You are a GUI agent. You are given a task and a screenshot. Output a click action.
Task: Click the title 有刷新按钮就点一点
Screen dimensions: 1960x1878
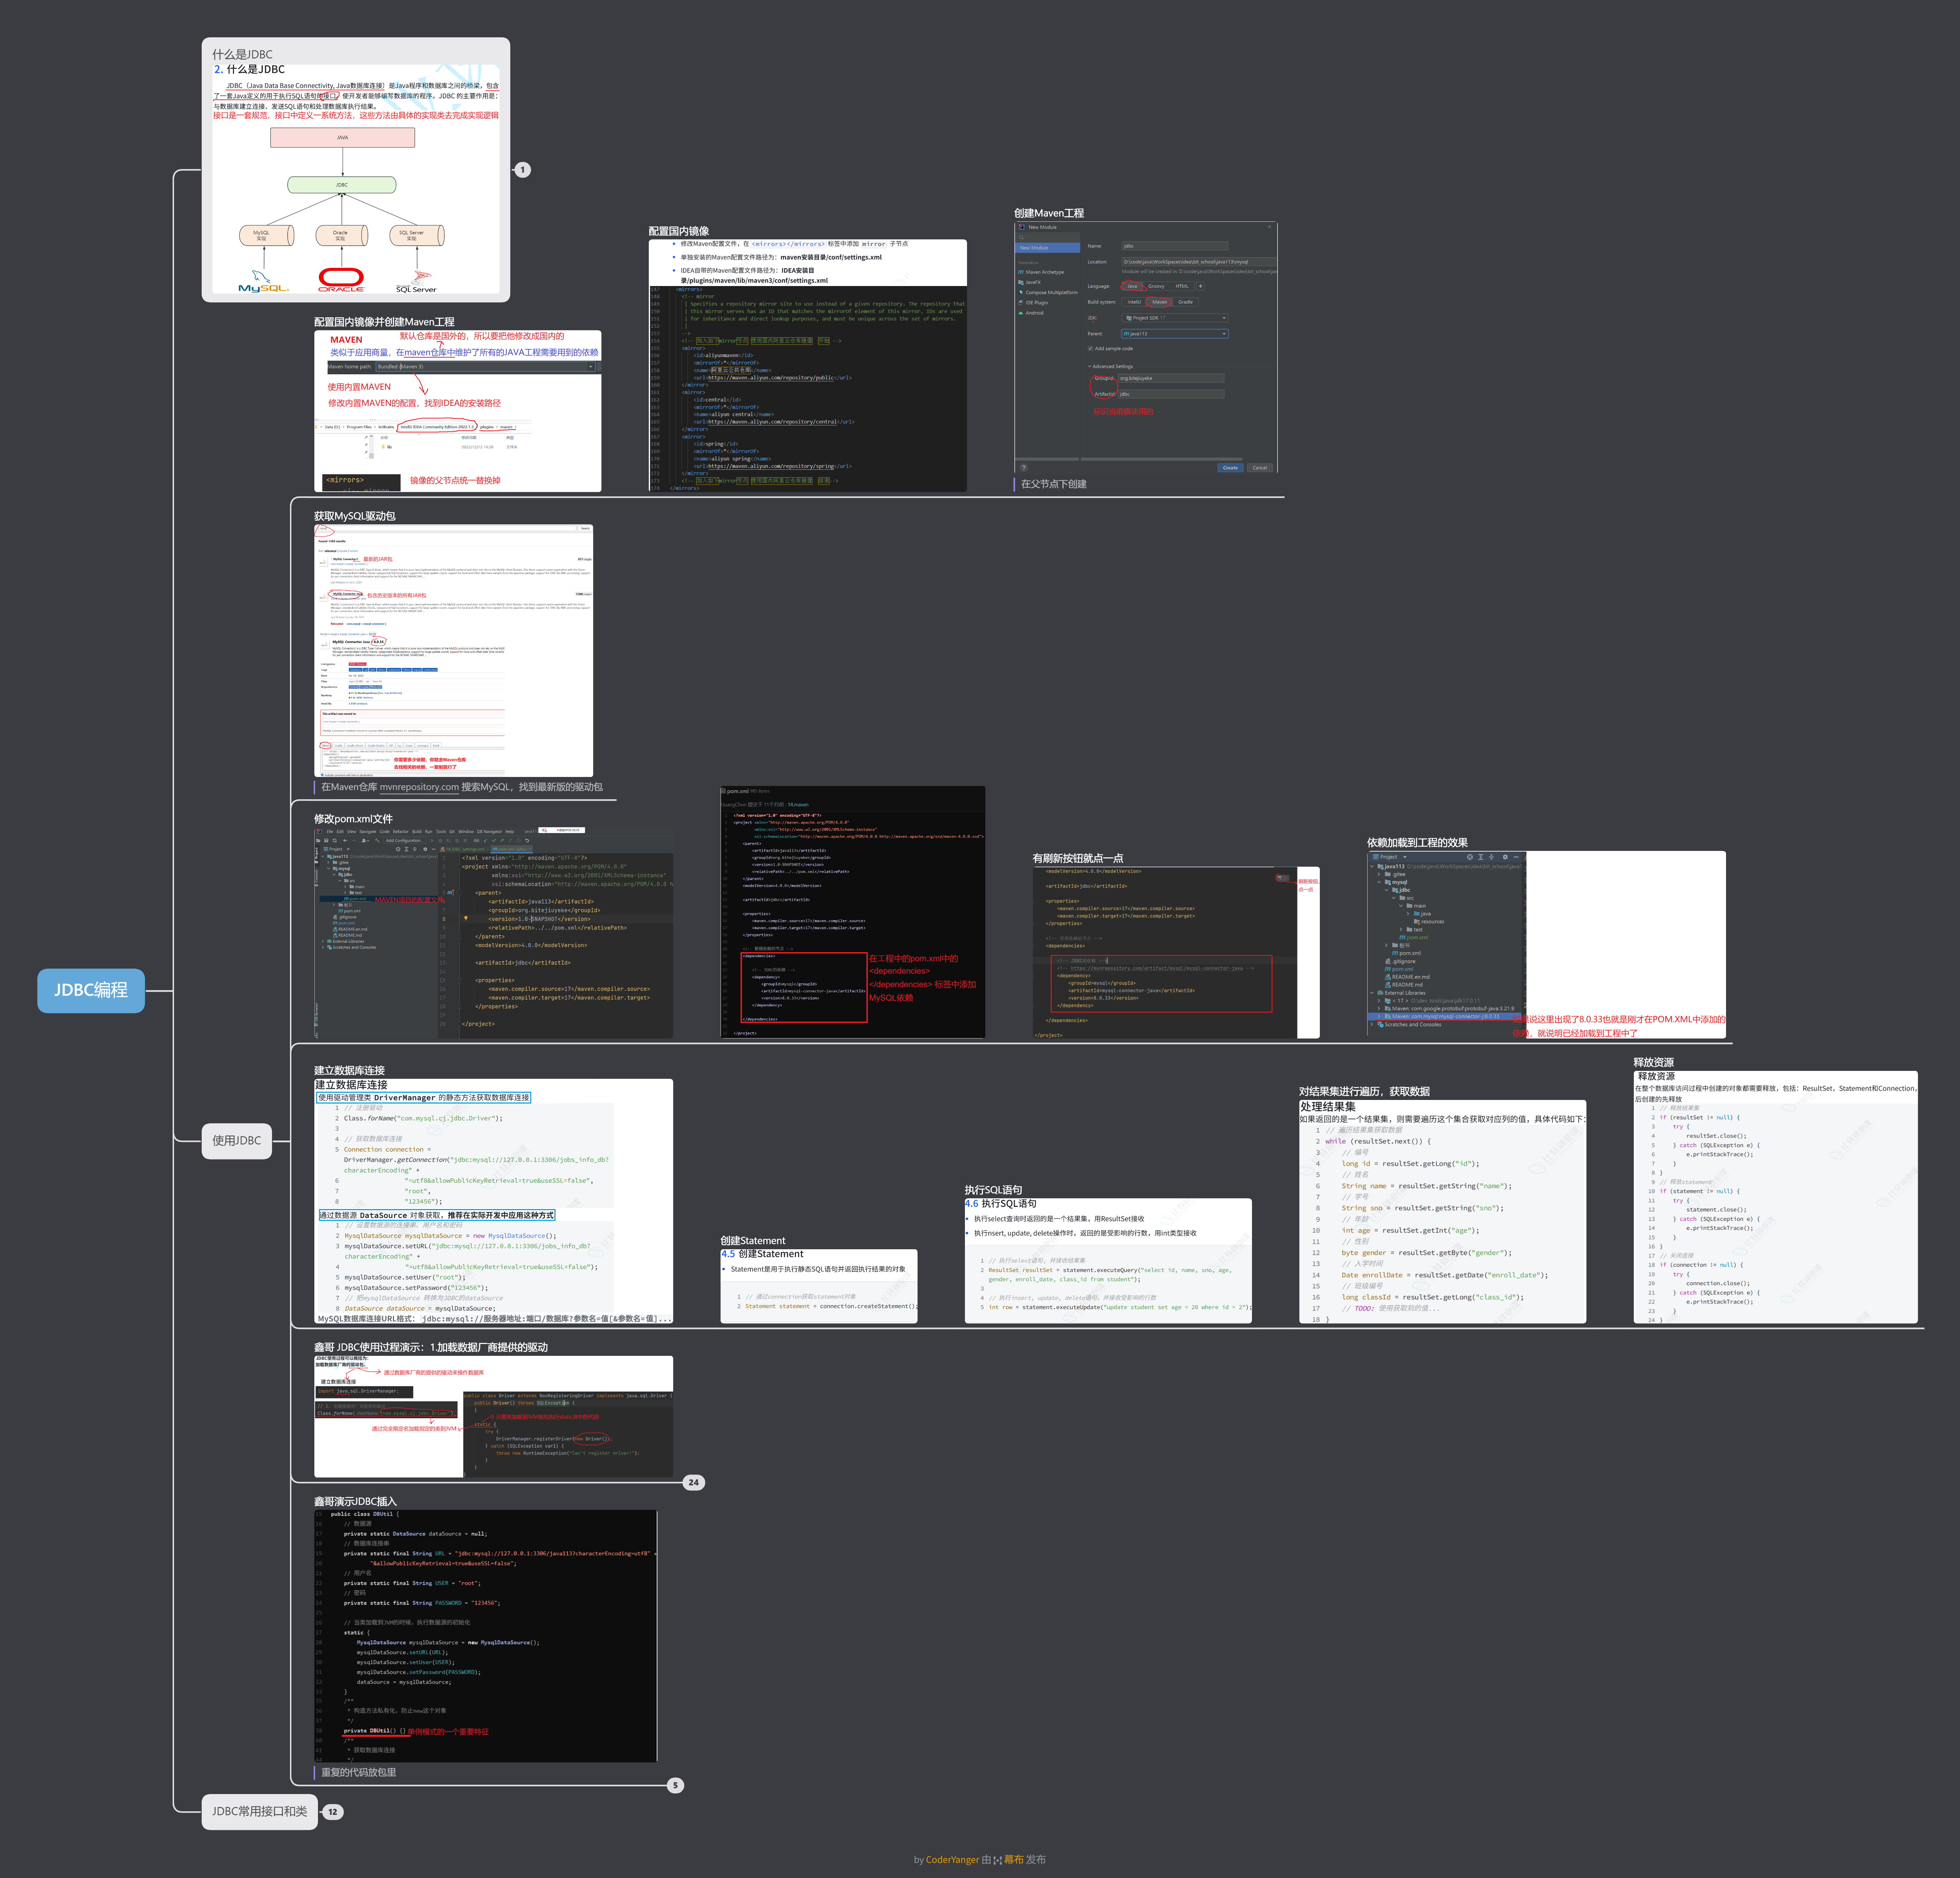coord(1078,858)
